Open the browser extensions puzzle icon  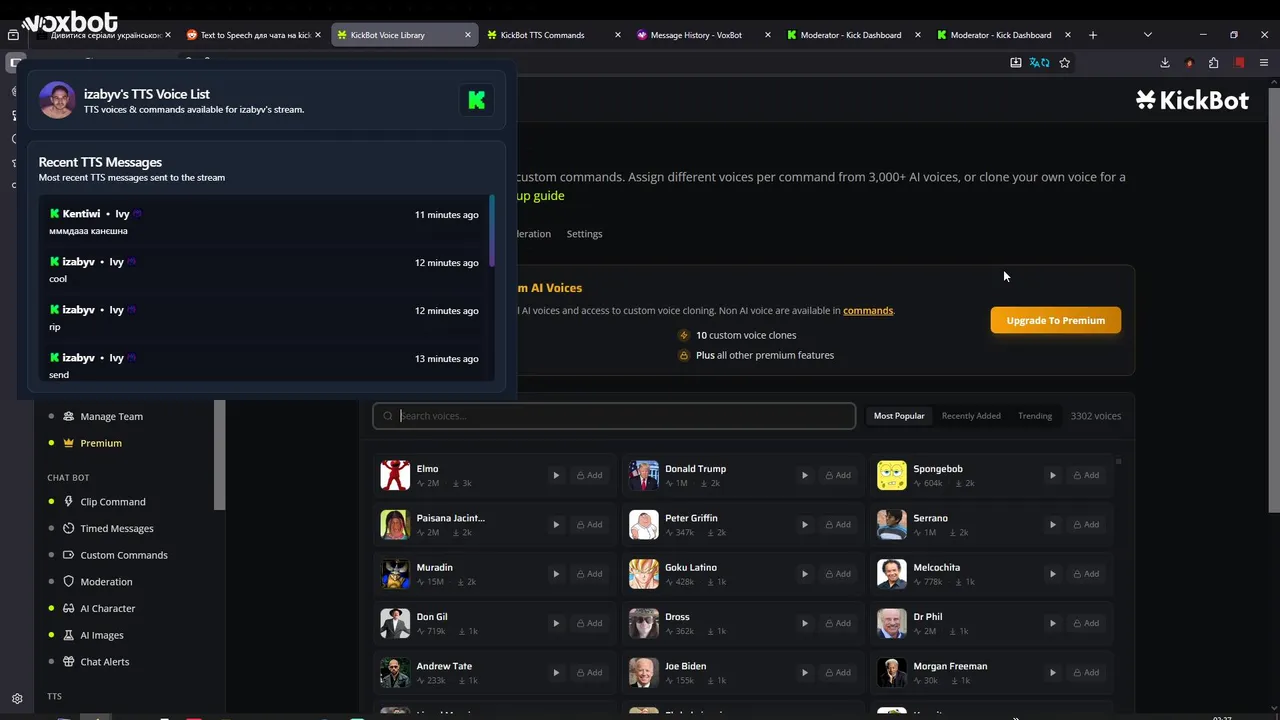click(1214, 62)
